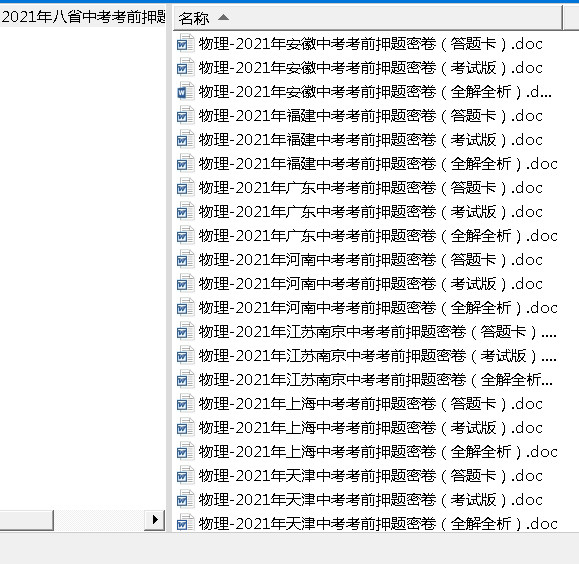
Task: Select 物理-2021年河南中考考前押题密卷（答题卡）.doc
Action: (371, 260)
